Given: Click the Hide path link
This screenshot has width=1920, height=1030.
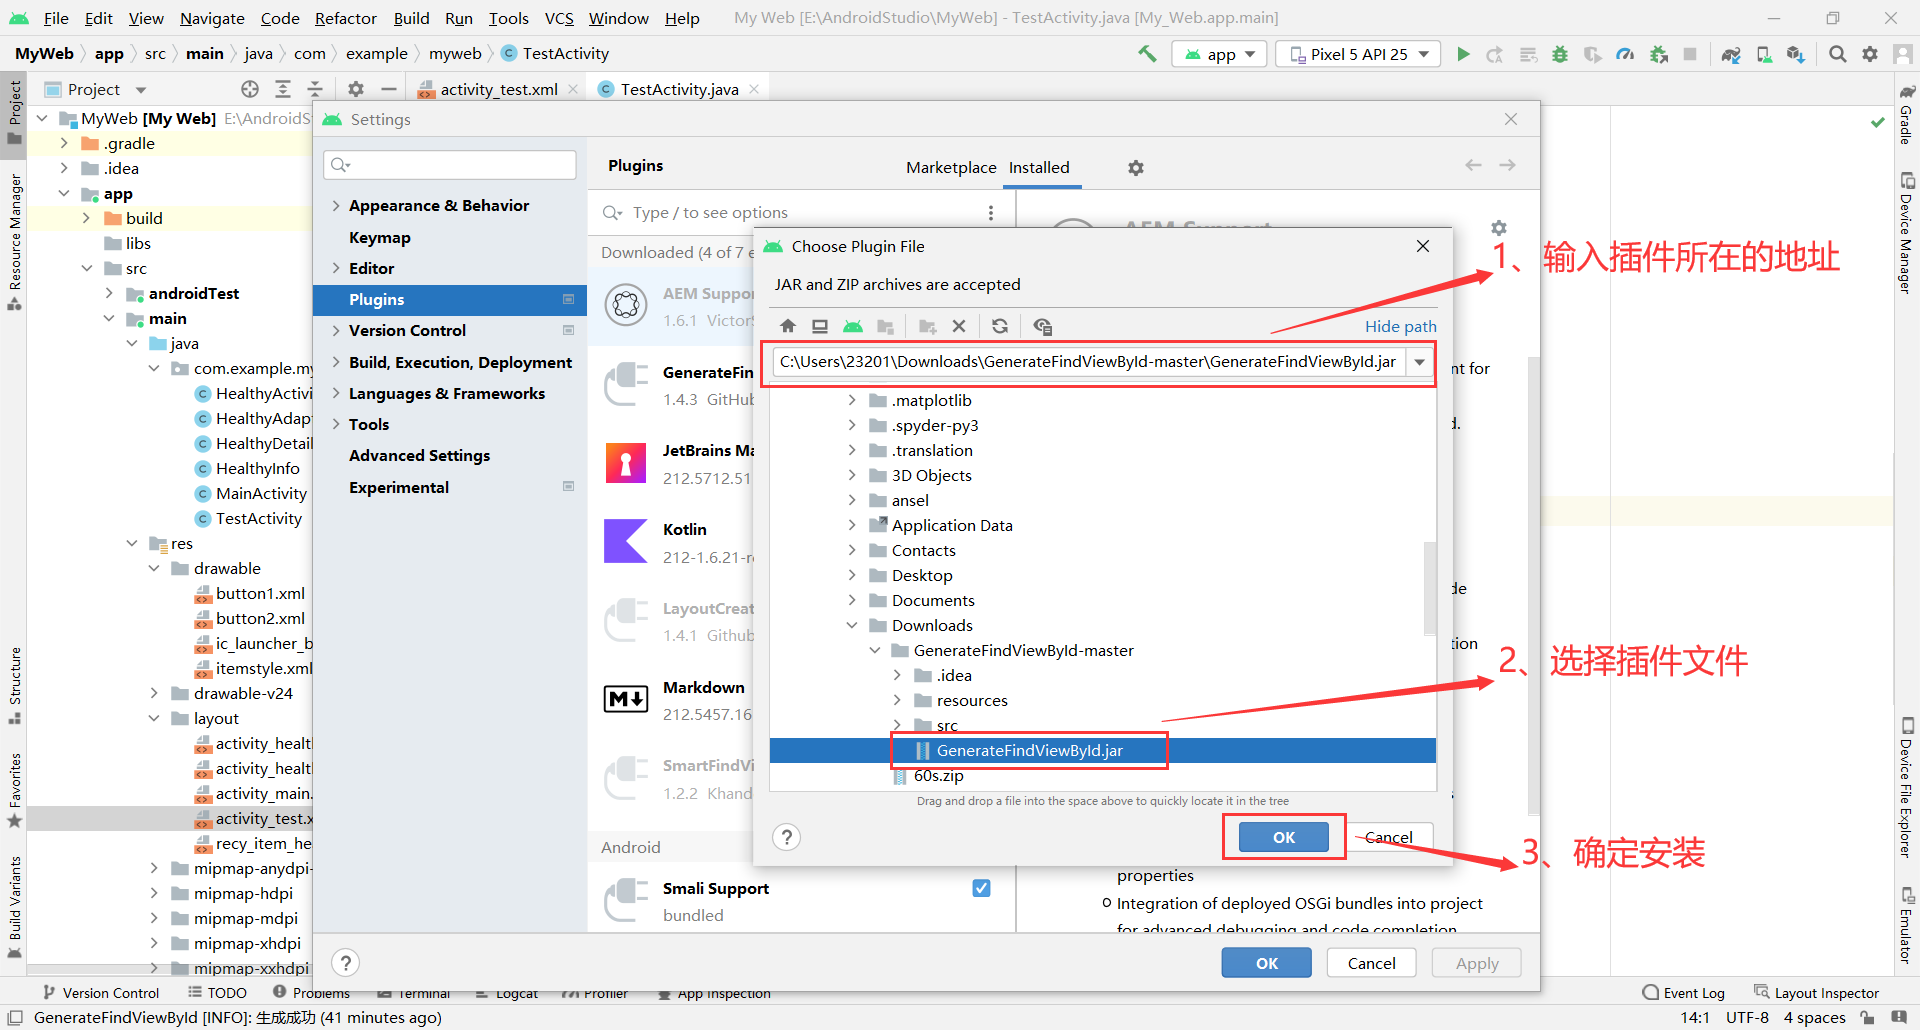Looking at the screenshot, I should tap(1400, 326).
